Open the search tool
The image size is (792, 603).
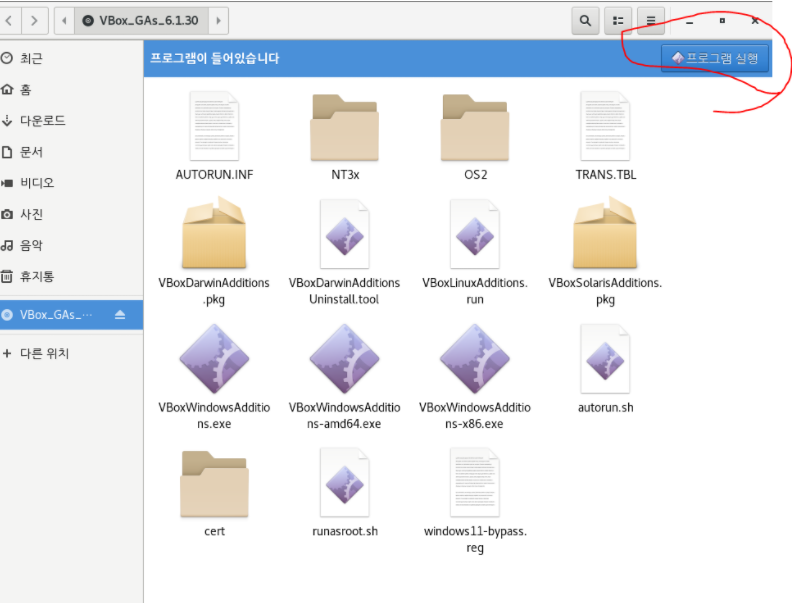pyautogui.click(x=585, y=21)
